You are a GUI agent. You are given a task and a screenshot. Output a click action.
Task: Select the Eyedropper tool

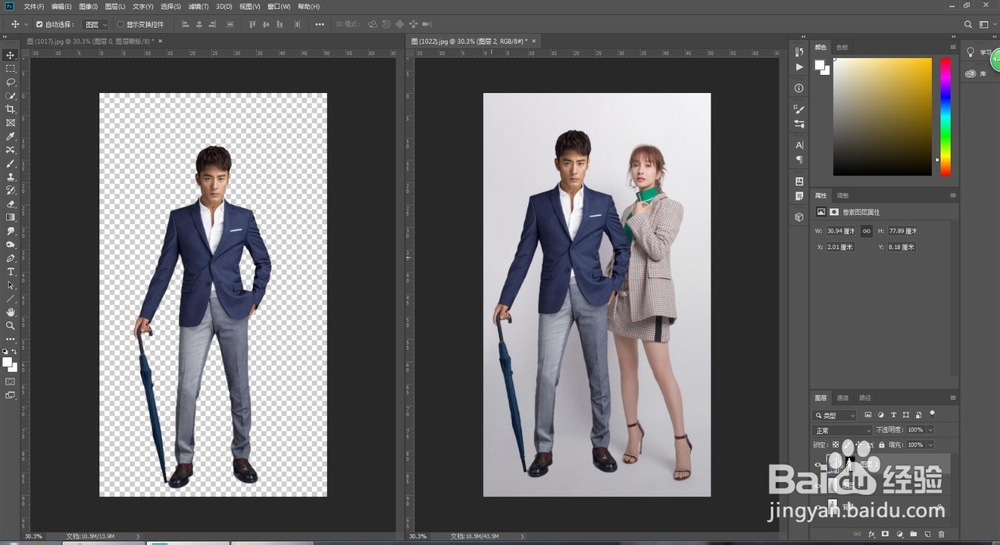click(10, 136)
